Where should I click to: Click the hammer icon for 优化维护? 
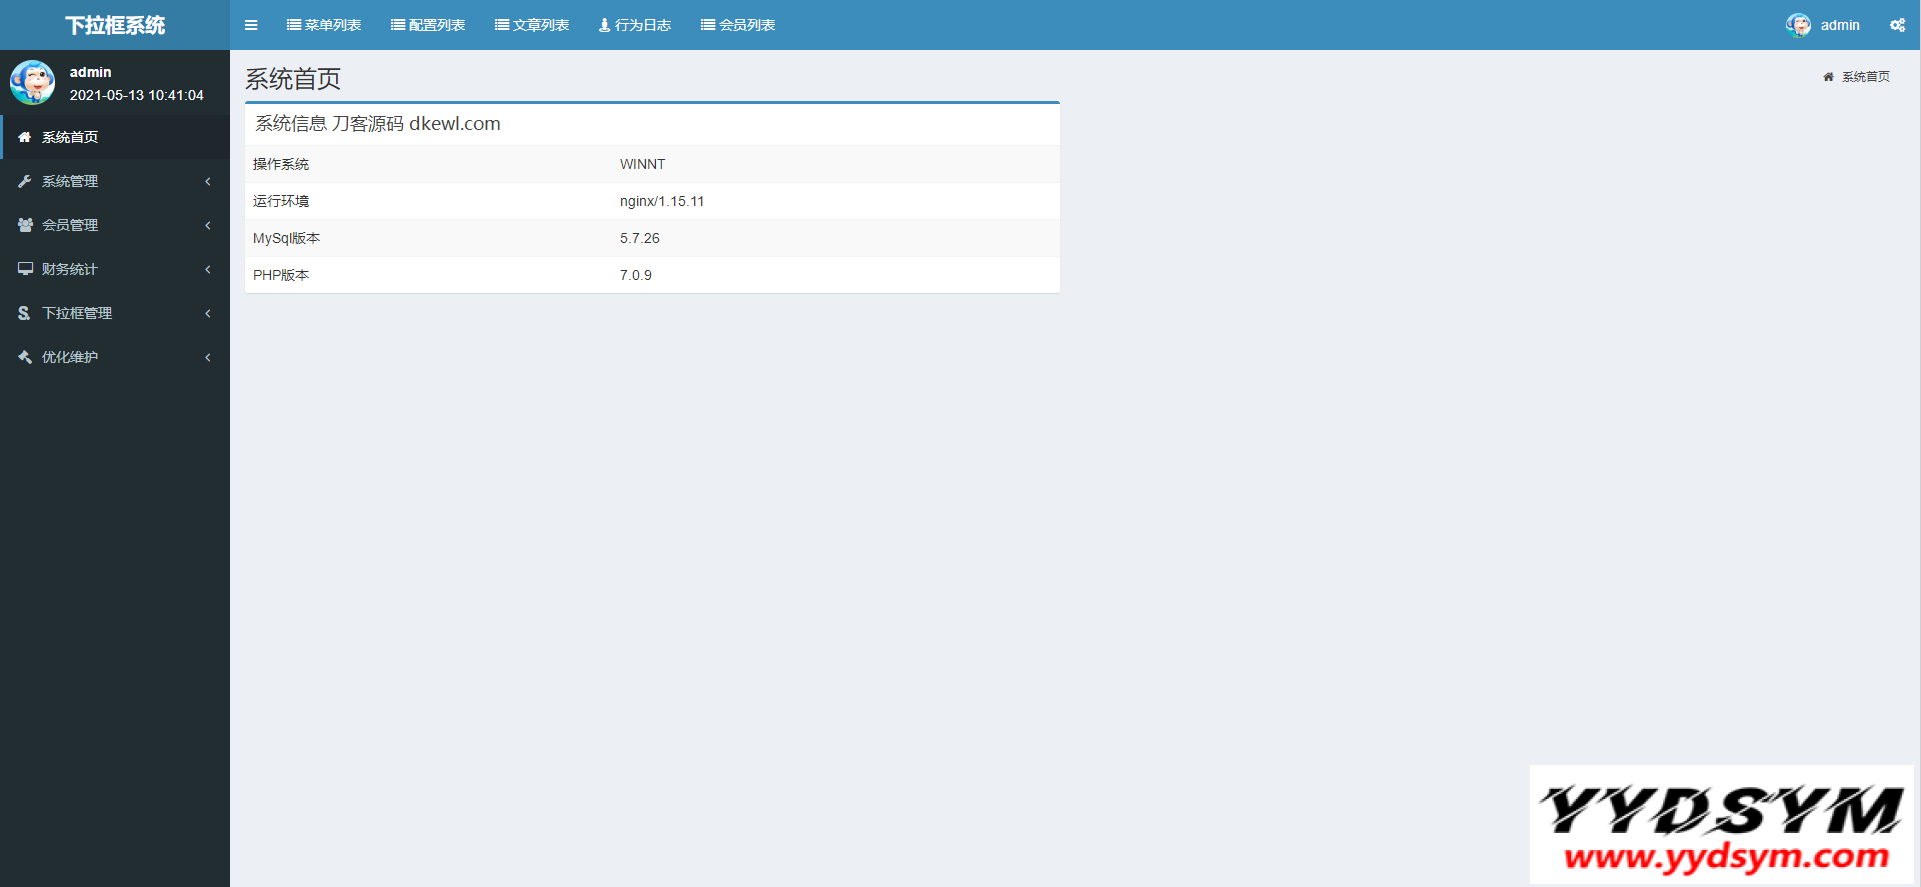(x=25, y=357)
